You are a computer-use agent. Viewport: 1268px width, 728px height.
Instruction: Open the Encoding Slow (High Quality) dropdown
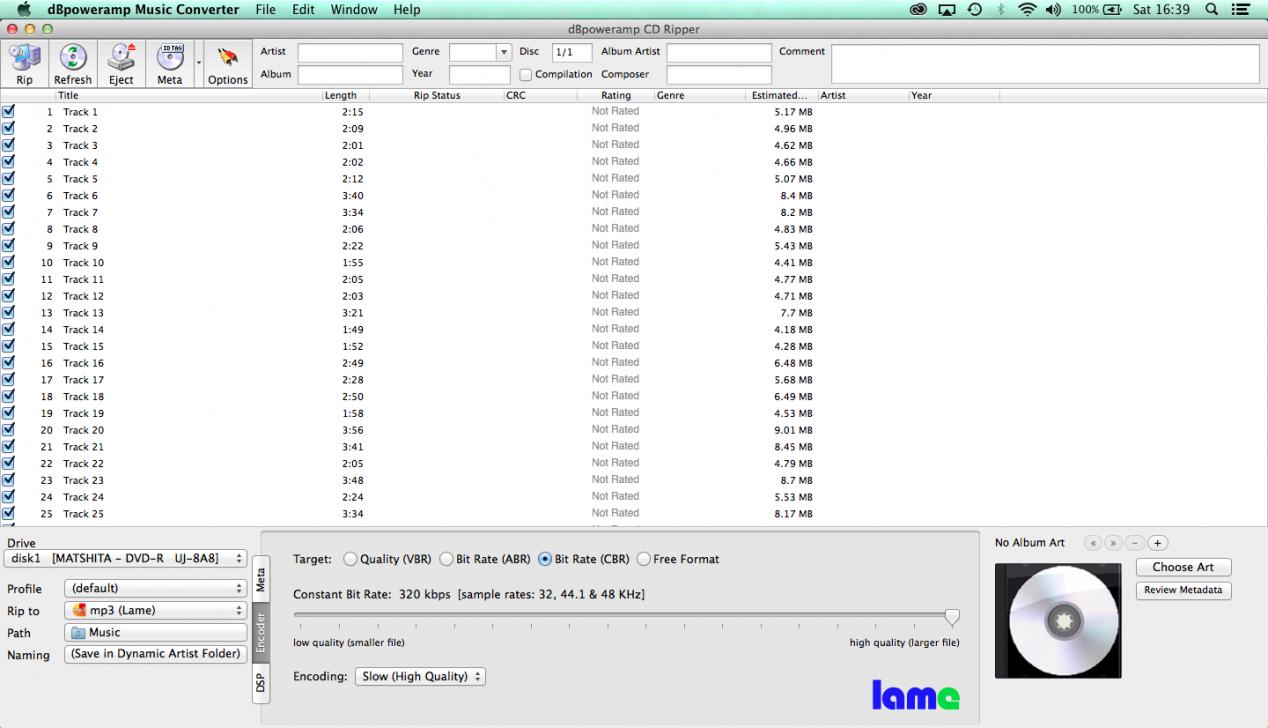420,677
